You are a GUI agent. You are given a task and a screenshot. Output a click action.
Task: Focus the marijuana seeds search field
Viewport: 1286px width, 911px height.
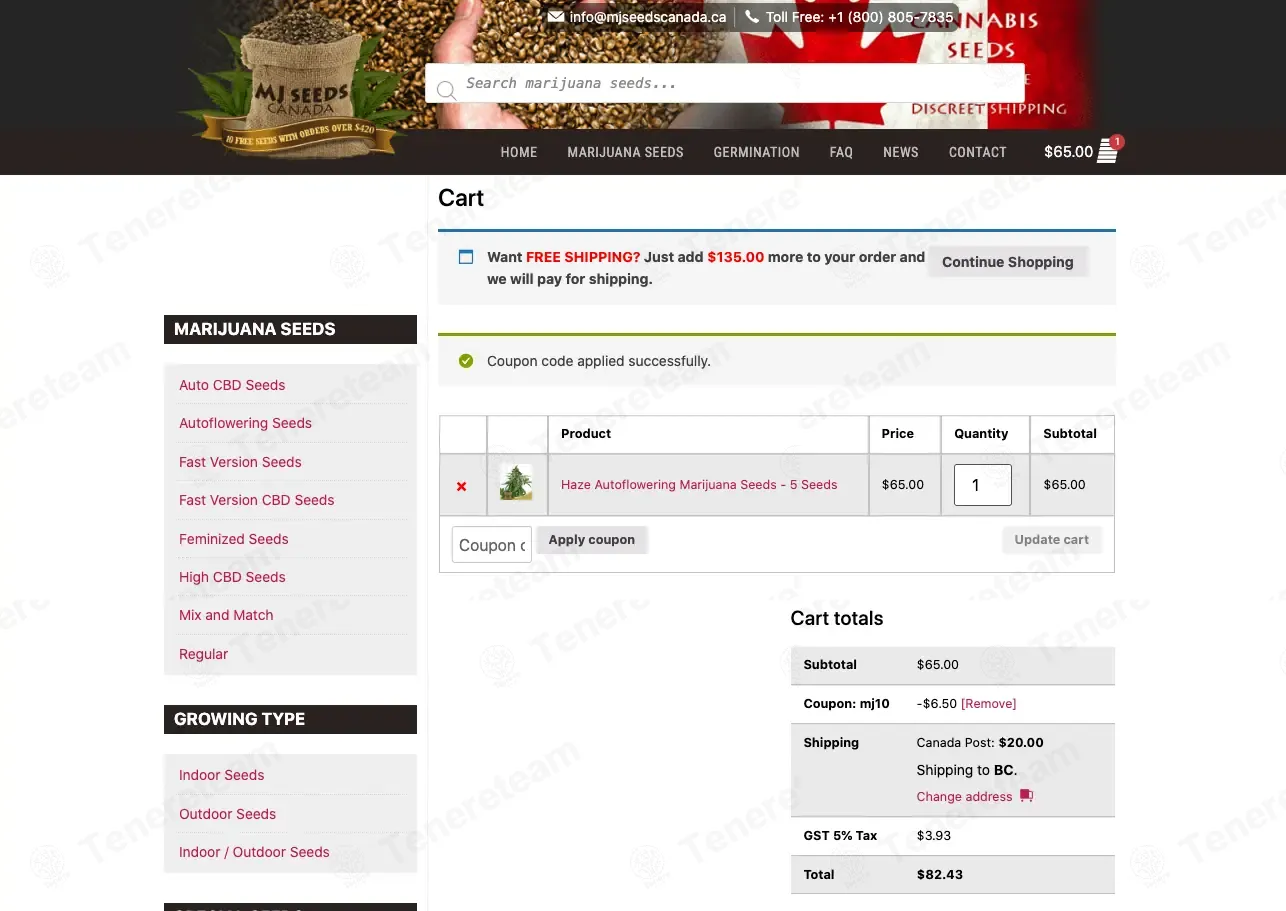pos(724,83)
